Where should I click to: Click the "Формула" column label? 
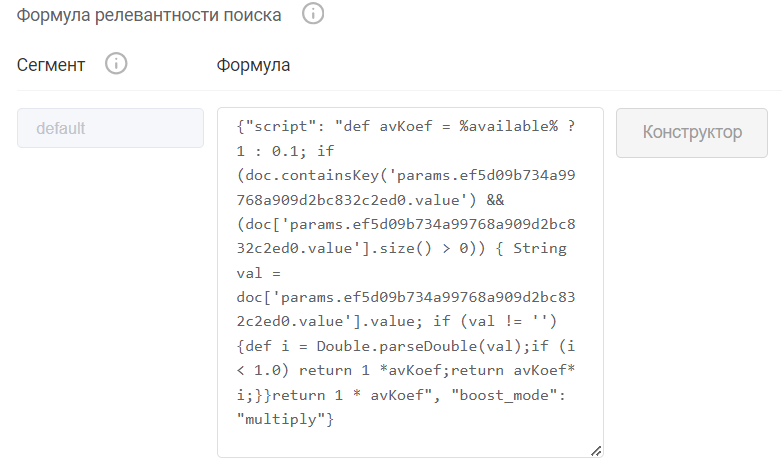point(253,65)
